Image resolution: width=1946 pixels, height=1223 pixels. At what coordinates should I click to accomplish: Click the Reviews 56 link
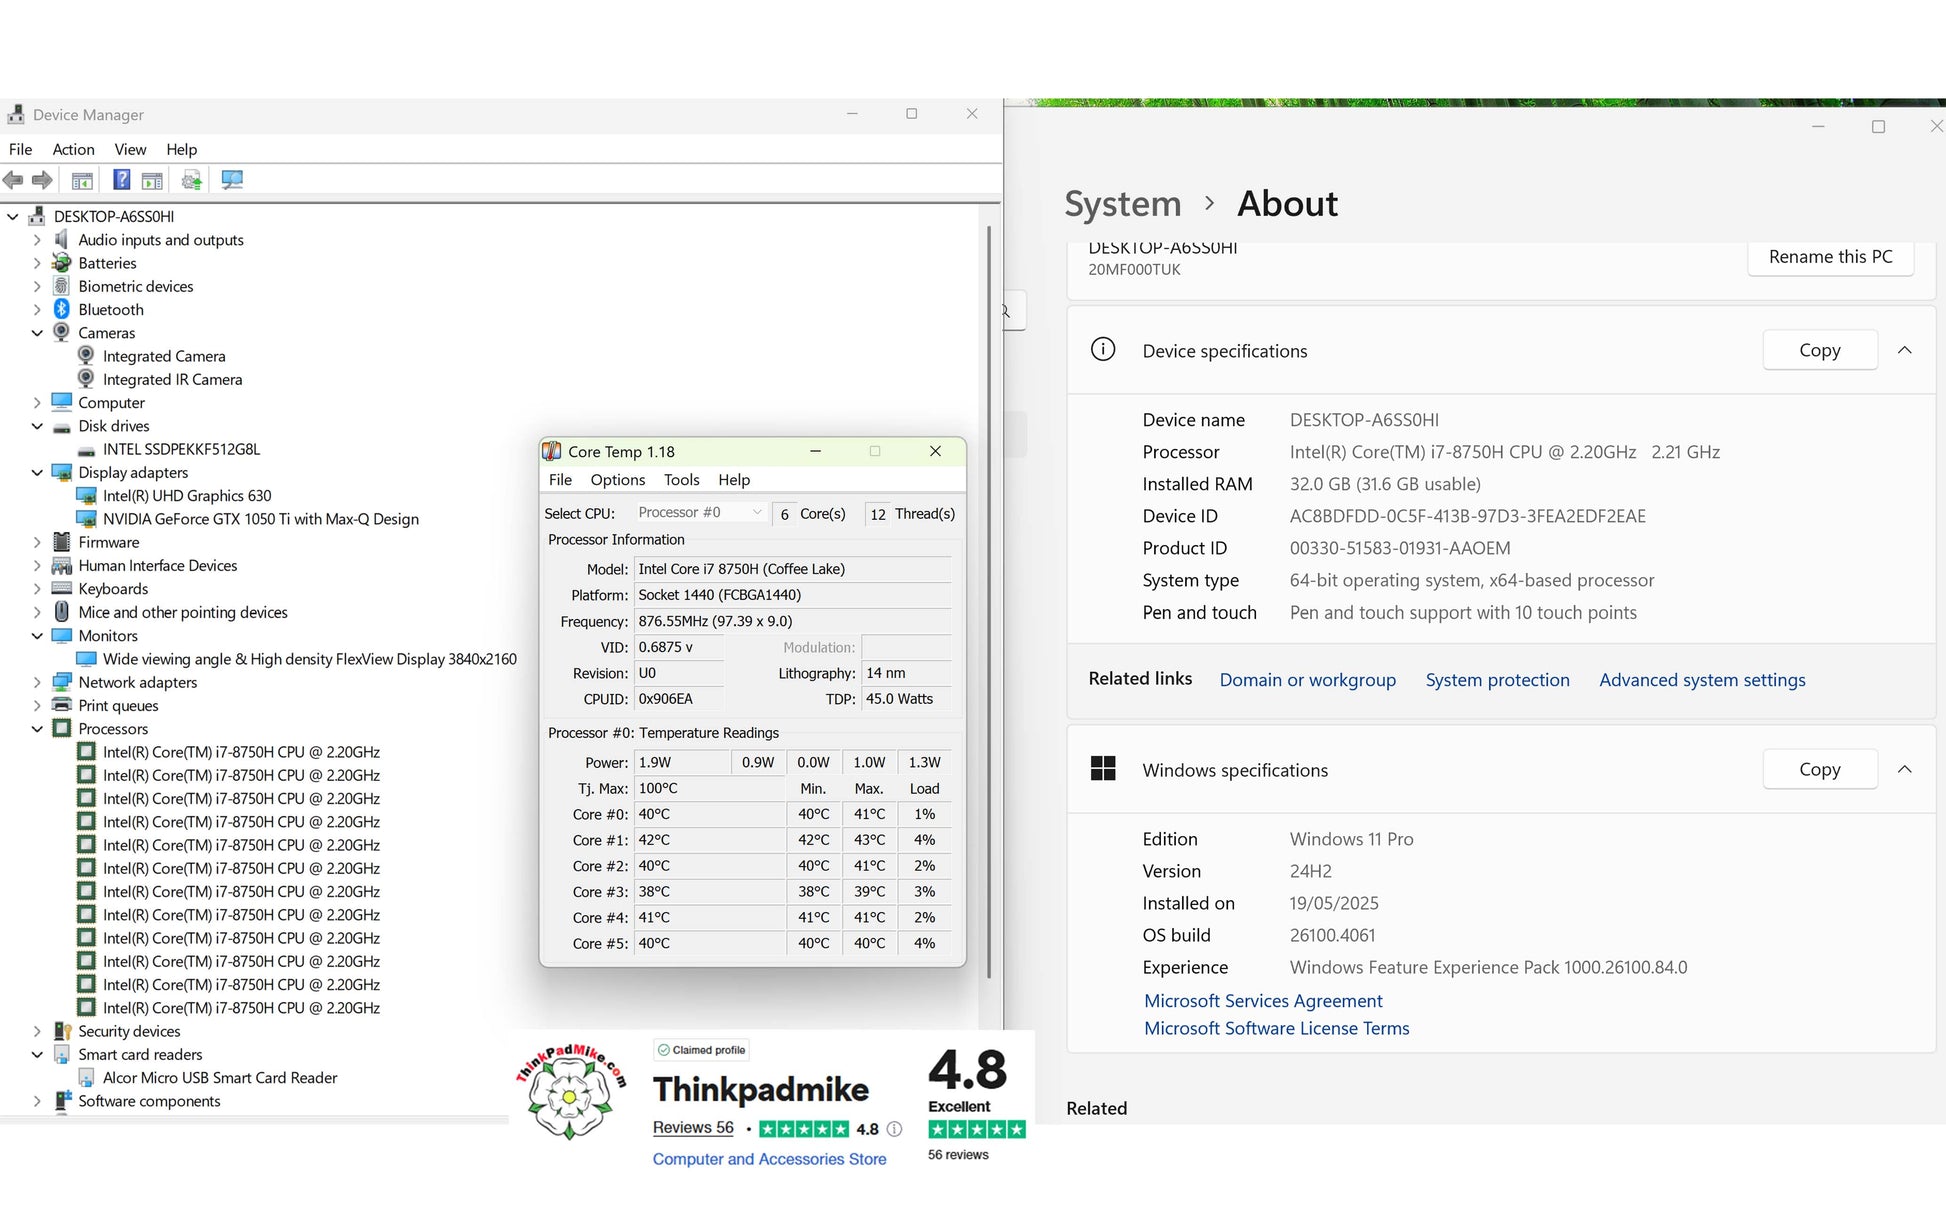[693, 1128]
